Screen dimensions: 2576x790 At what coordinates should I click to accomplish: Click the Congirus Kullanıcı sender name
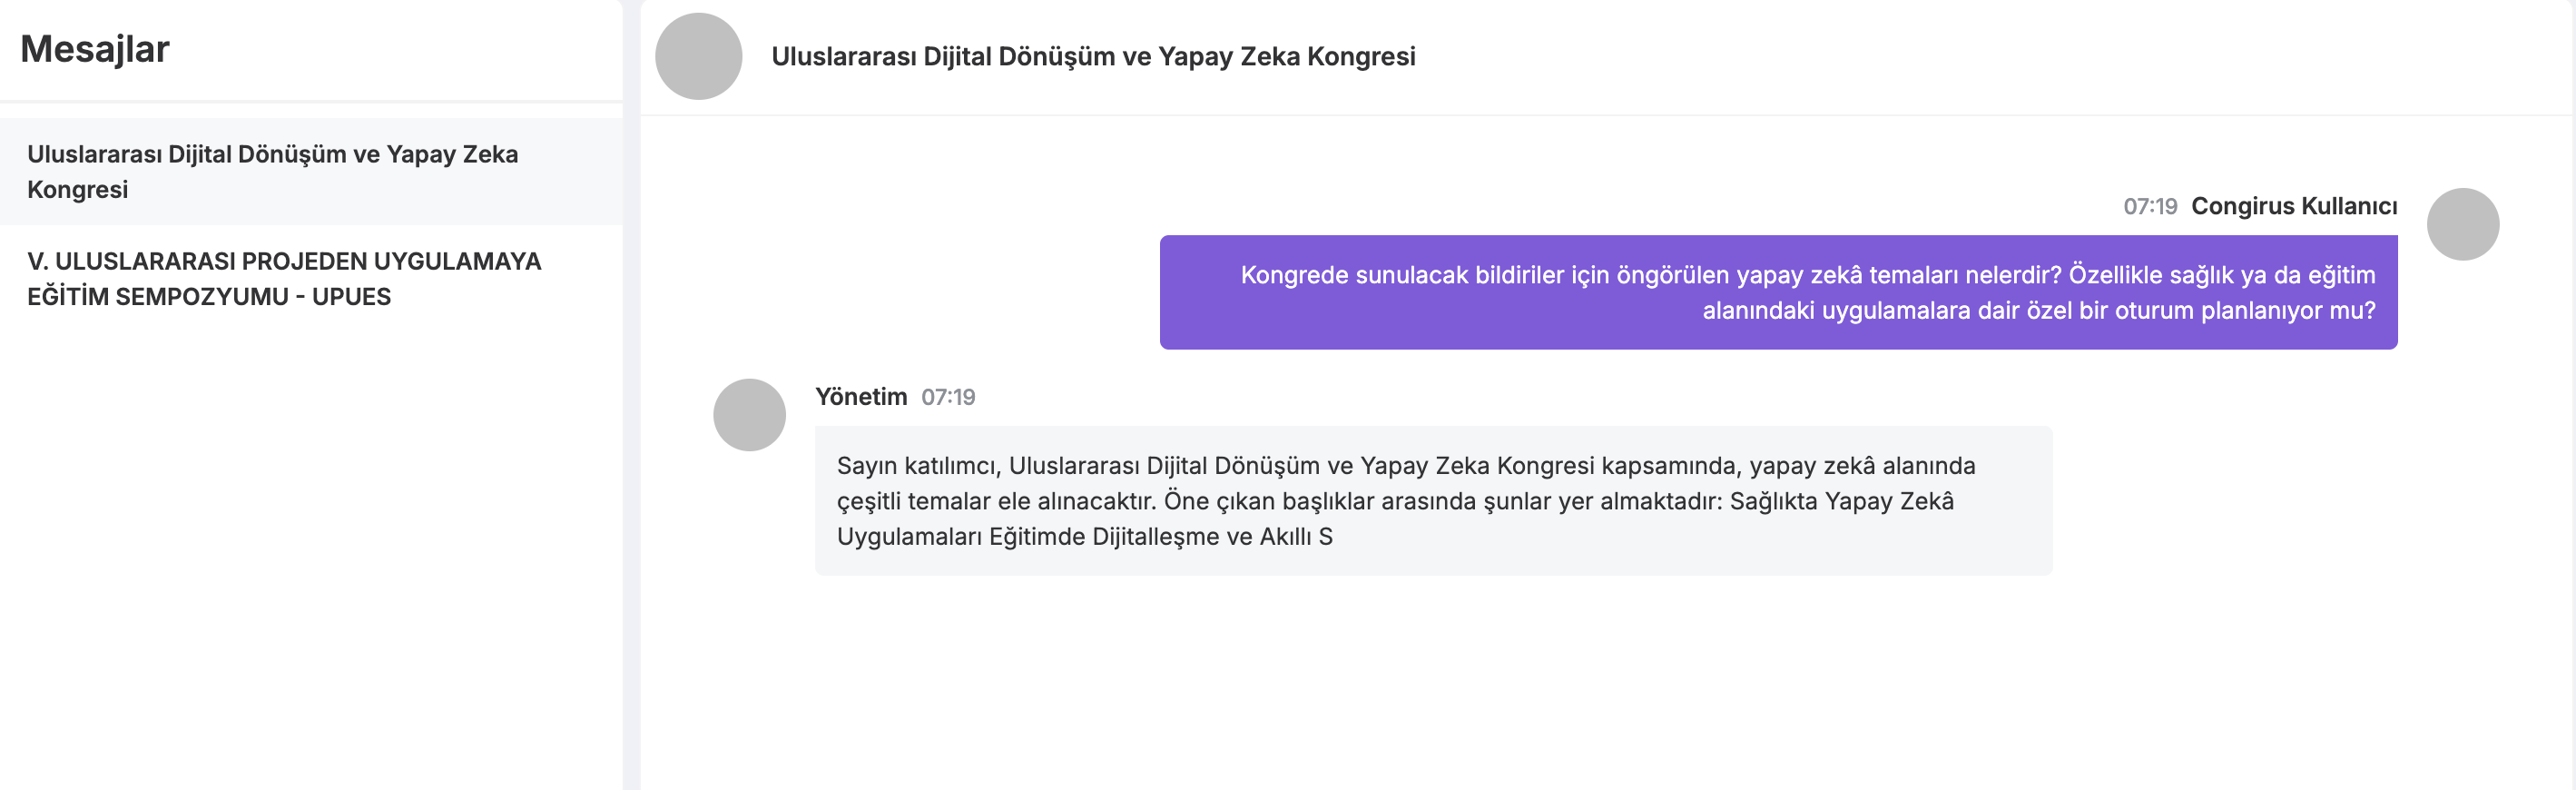pyautogui.click(x=2294, y=206)
